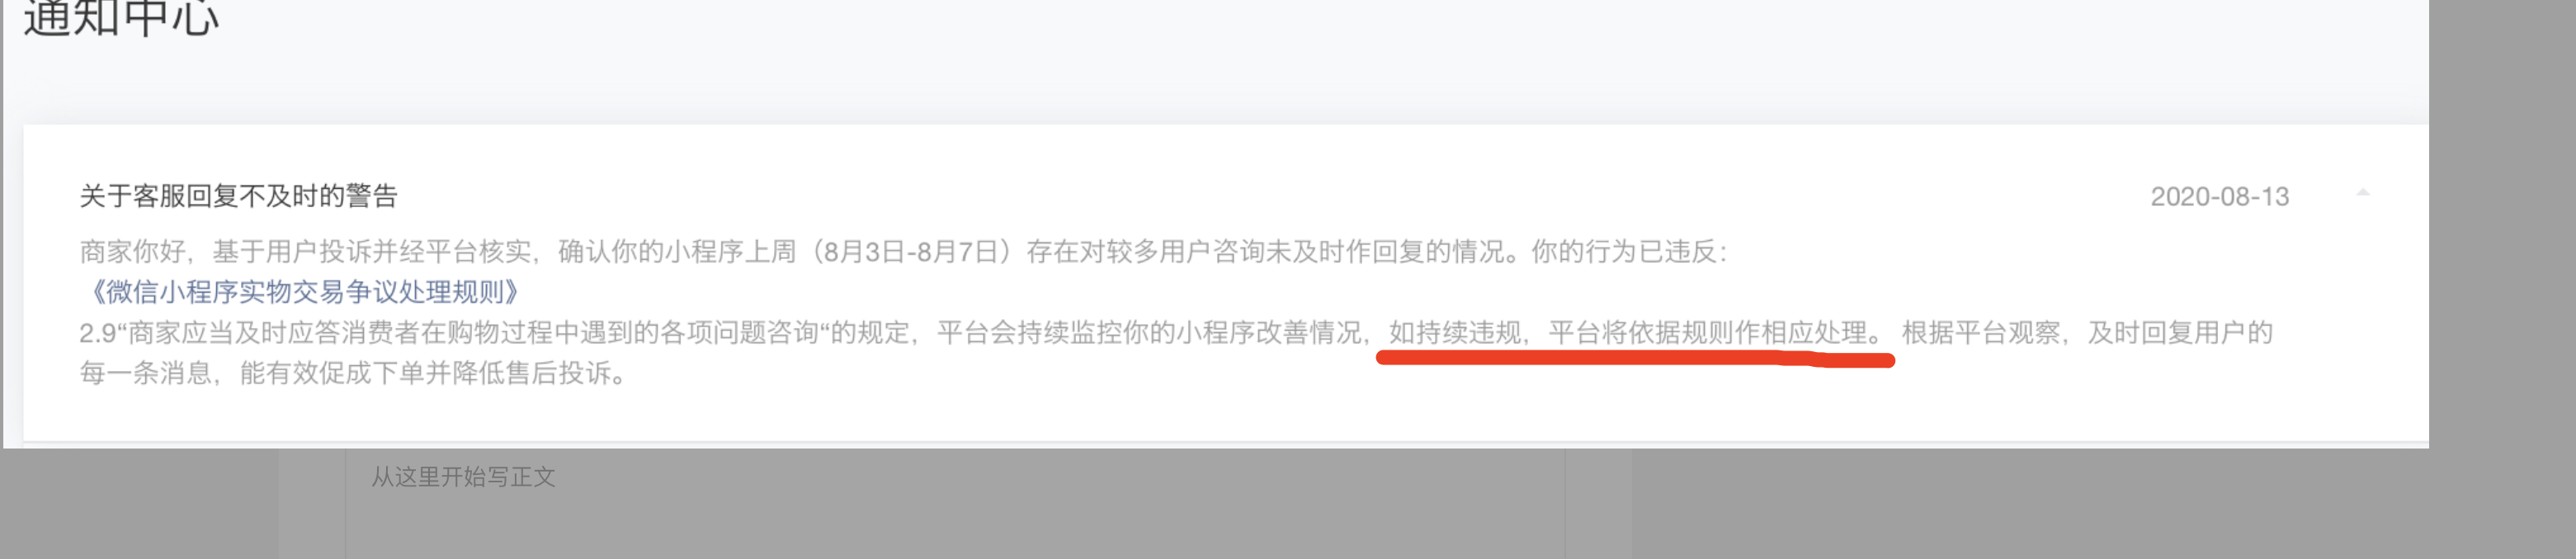Open the 微信小程序实物交易争议处理规则 link
Image resolution: width=2576 pixels, height=559 pixels.
[x=300, y=292]
